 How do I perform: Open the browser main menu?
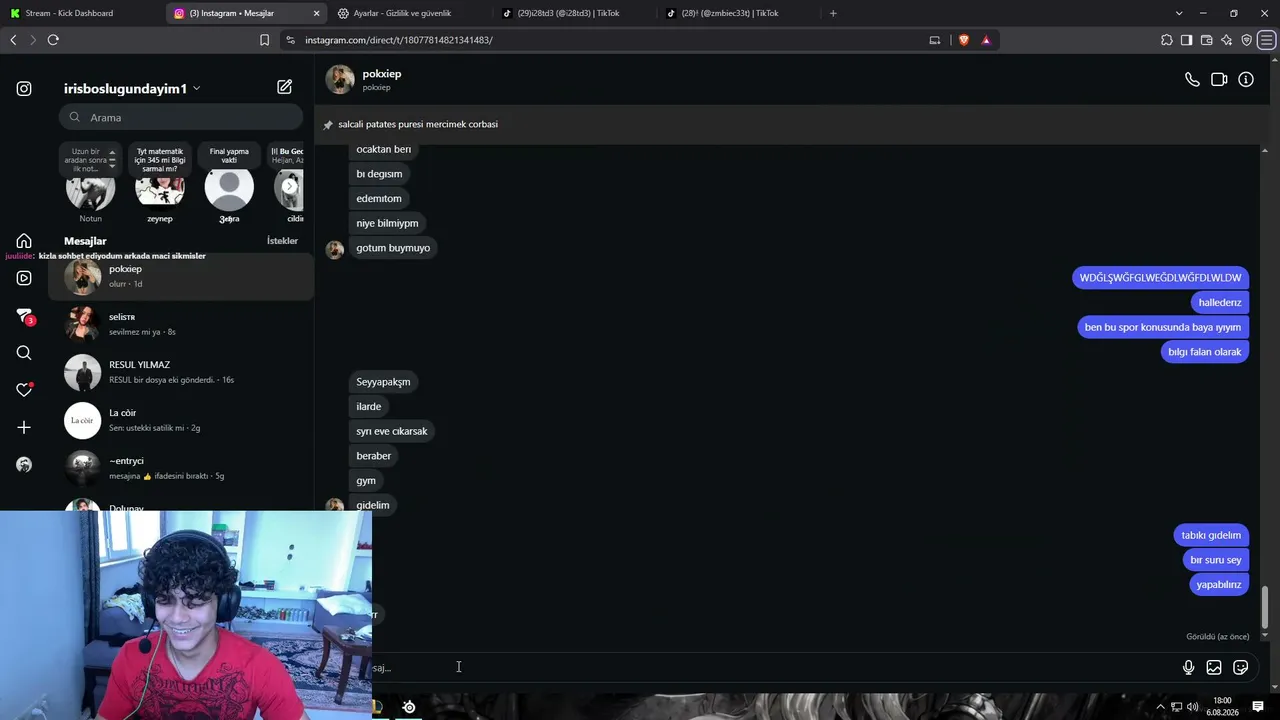[1266, 40]
